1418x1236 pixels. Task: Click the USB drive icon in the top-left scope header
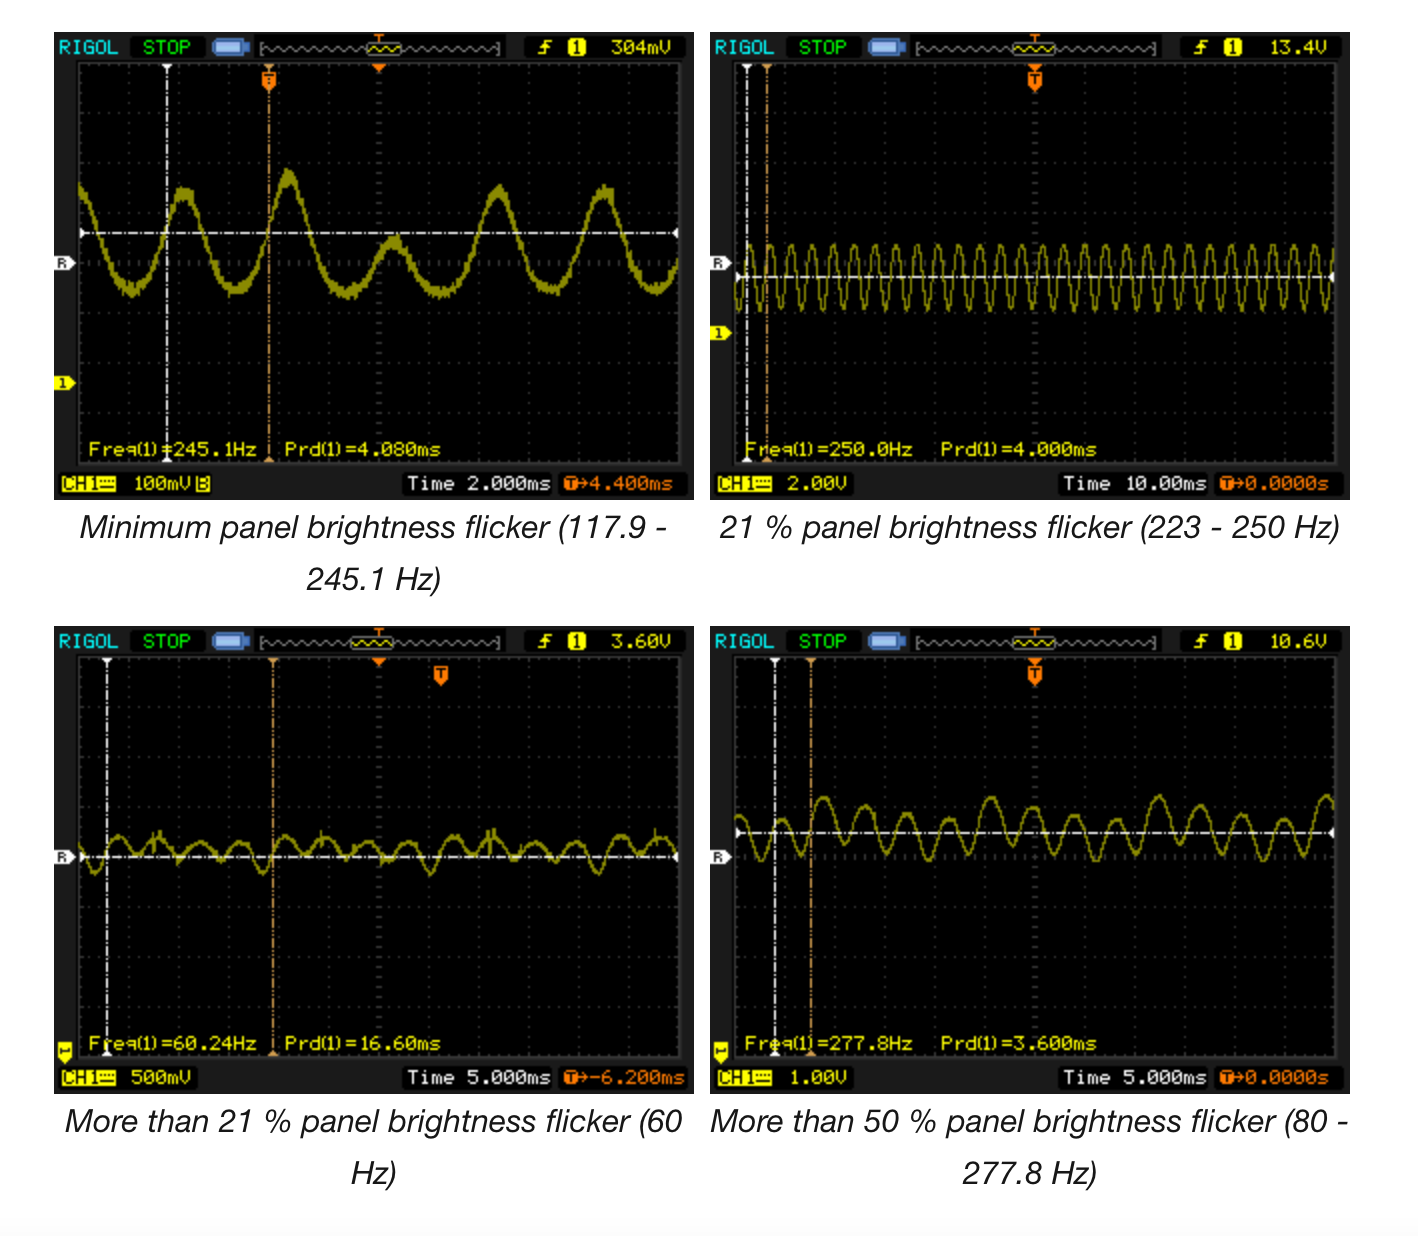point(232,46)
